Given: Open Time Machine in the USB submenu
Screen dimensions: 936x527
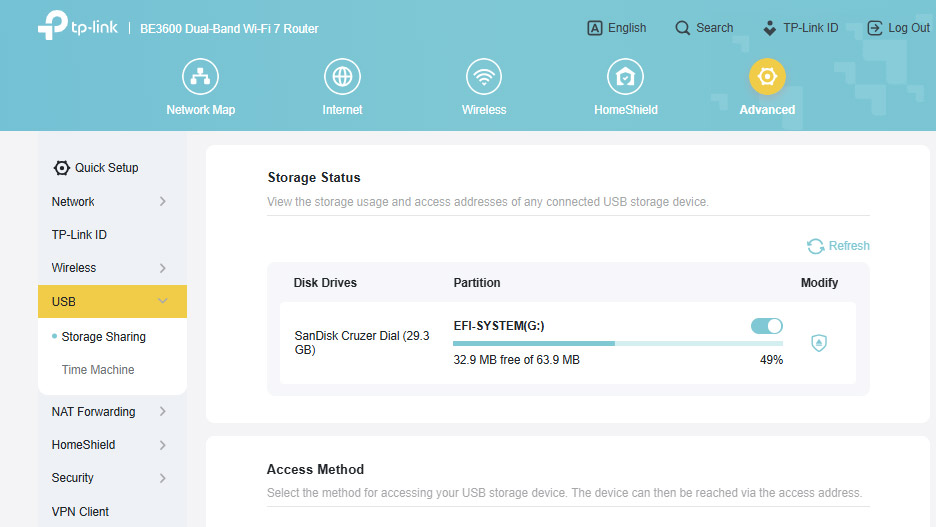Looking at the screenshot, I should [98, 370].
